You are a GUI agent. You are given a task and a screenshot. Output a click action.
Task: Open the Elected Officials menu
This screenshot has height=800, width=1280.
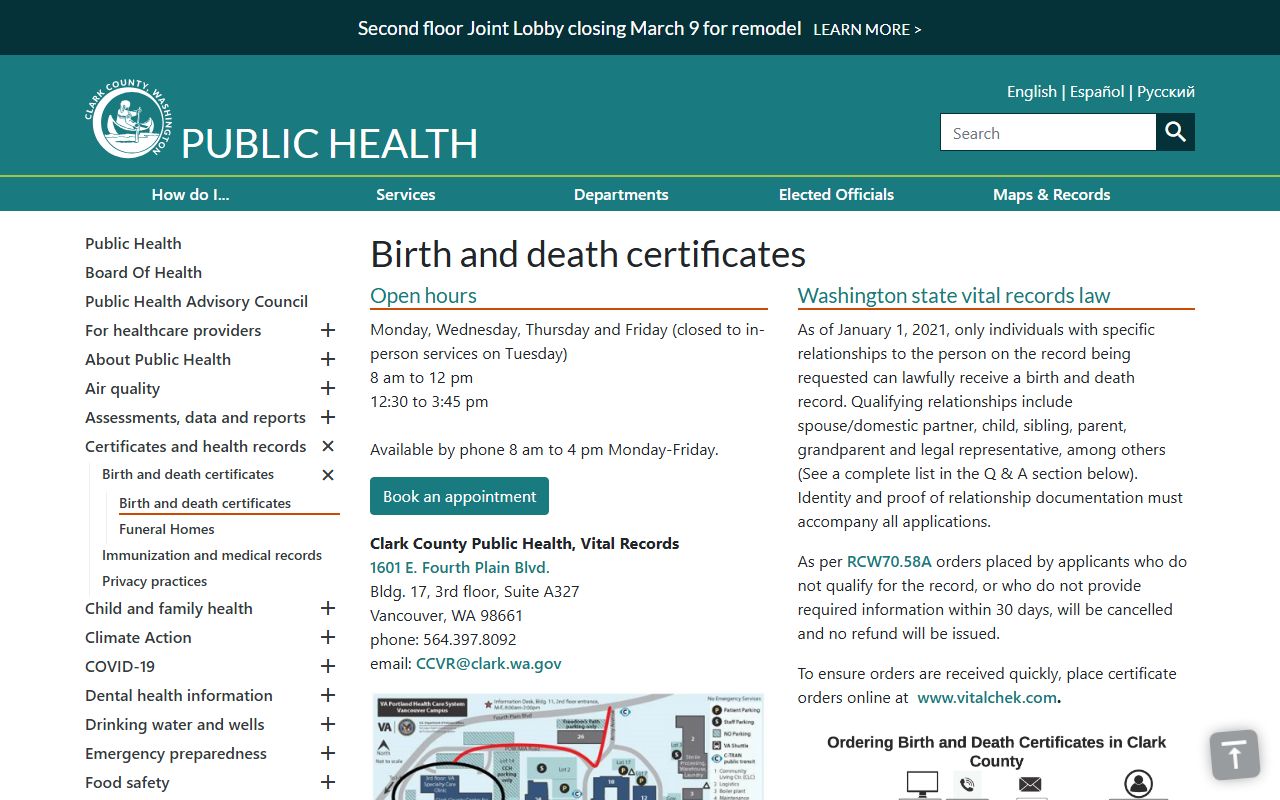[x=836, y=194]
